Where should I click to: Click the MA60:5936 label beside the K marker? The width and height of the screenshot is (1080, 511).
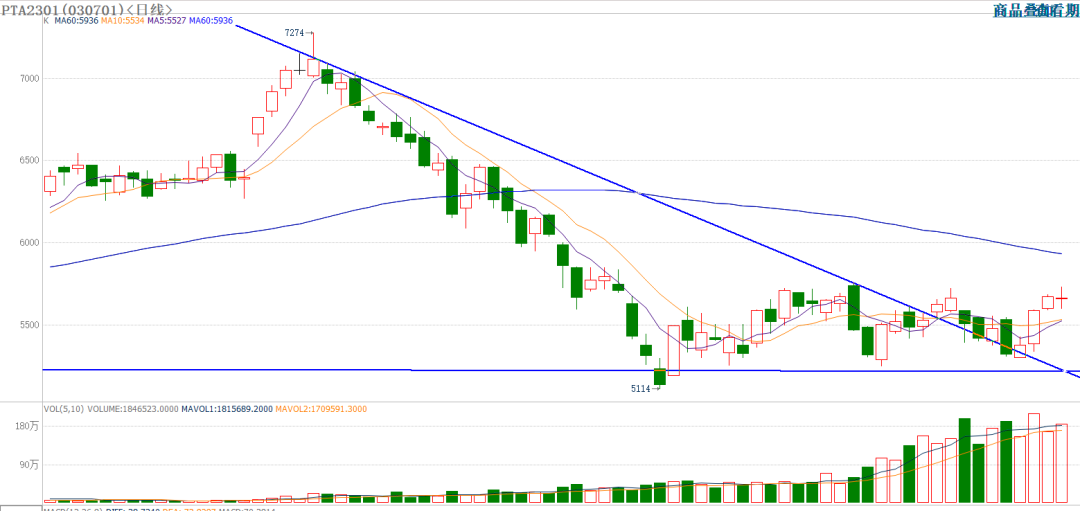pos(77,21)
